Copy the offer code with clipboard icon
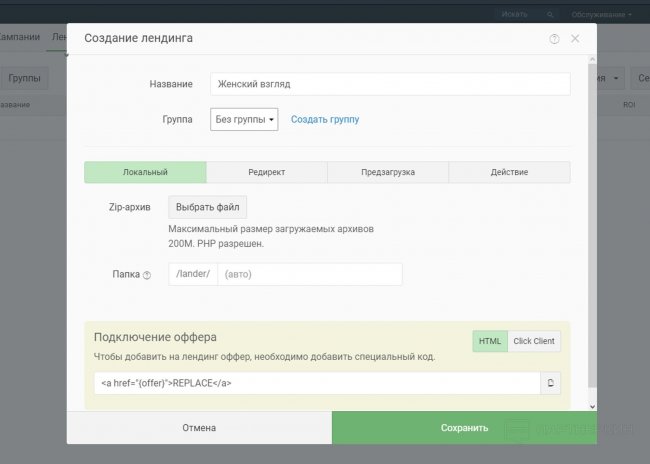The image size is (650, 464). pyautogui.click(x=550, y=383)
